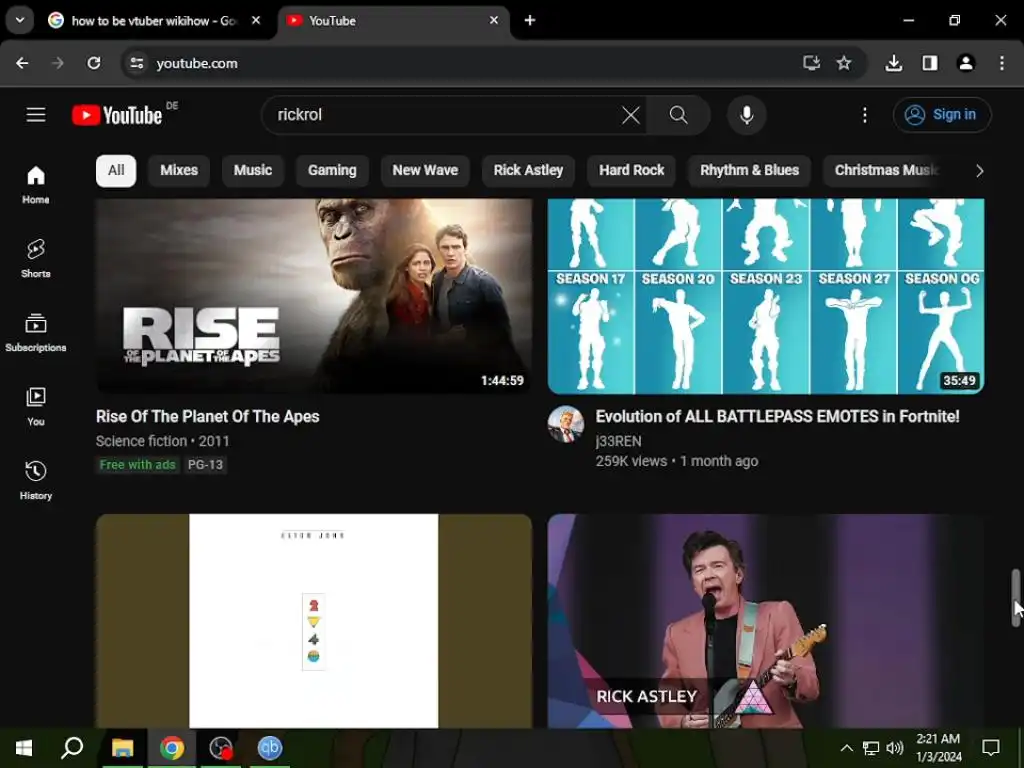Image resolution: width=1024 pixels, height=768 pixels.
Task: Open Rise of the Planet of the Apes thumbnail
Action: [x=314, y=296]
